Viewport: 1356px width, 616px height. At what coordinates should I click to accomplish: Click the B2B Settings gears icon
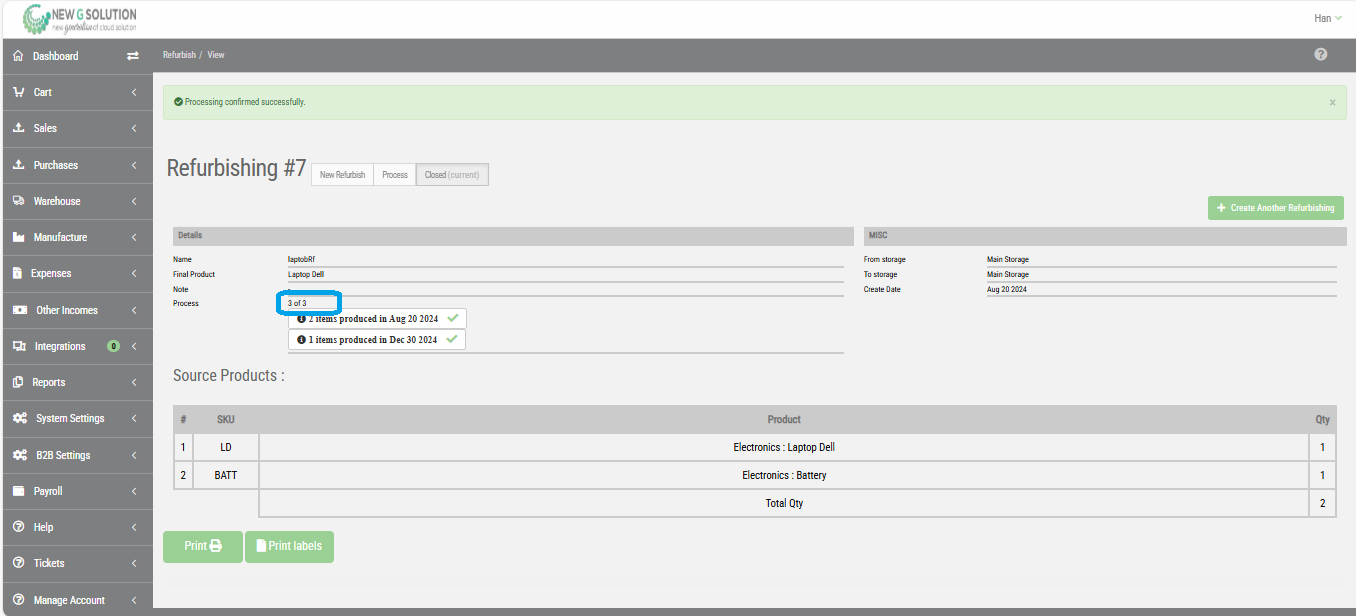click(x=19, y=455)
